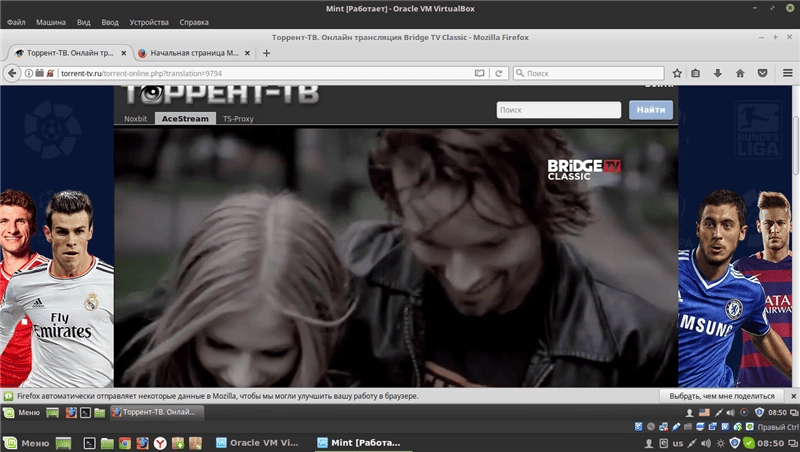This screenshot has width=800, height=452.
Task: Open the Устройства menu
Action: click(149, 22)
